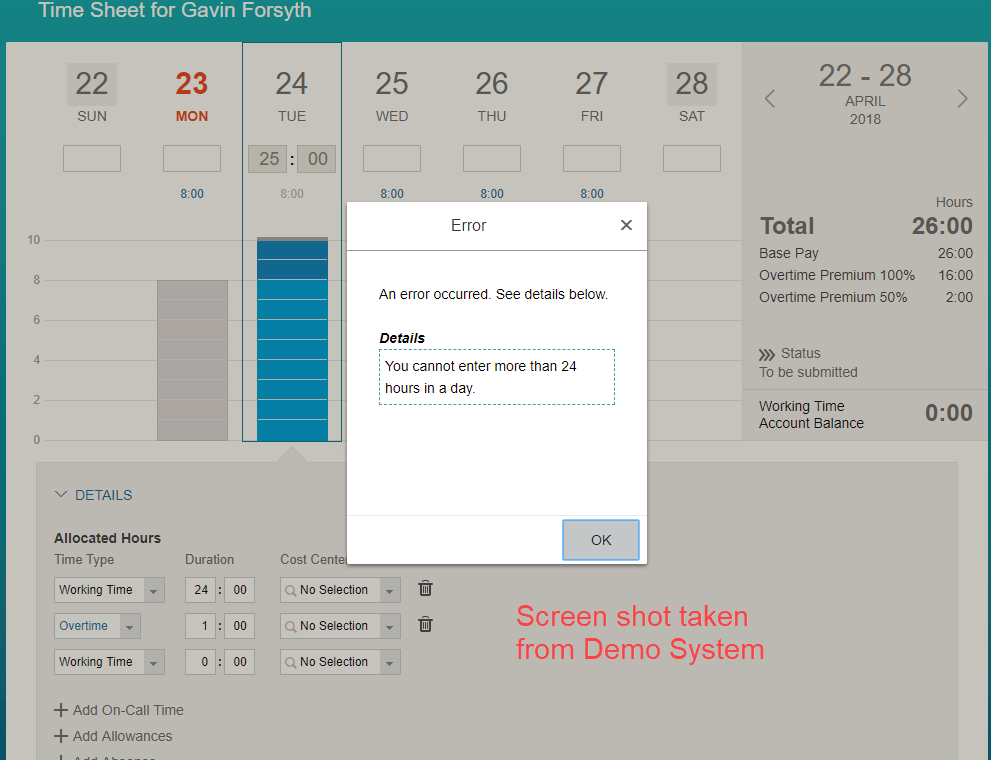Delete the Overtime row
Image resolution: width=991 pixels, height=760 pixels.
click(x=425, y=625)
